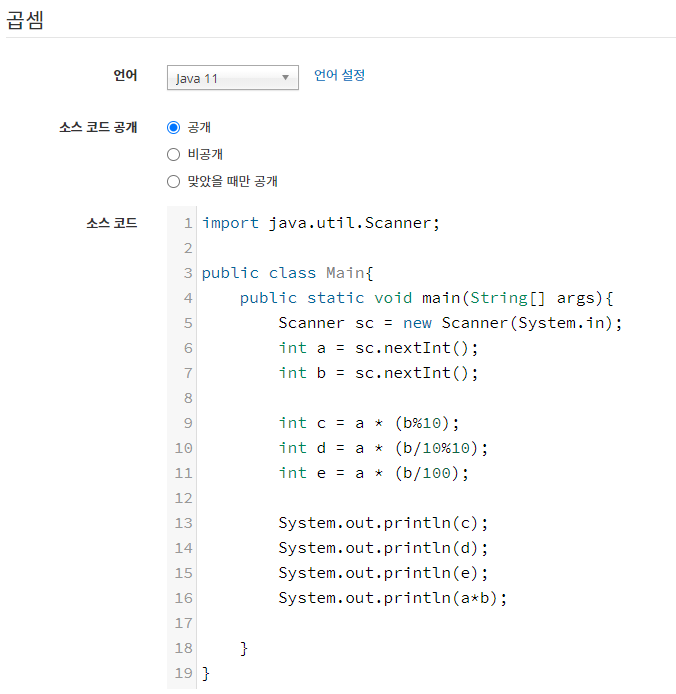Image resolution: width=676 pixels, height=694 pixels.
Task: Click line number 2 in the gutter
Action: point(188,248)
